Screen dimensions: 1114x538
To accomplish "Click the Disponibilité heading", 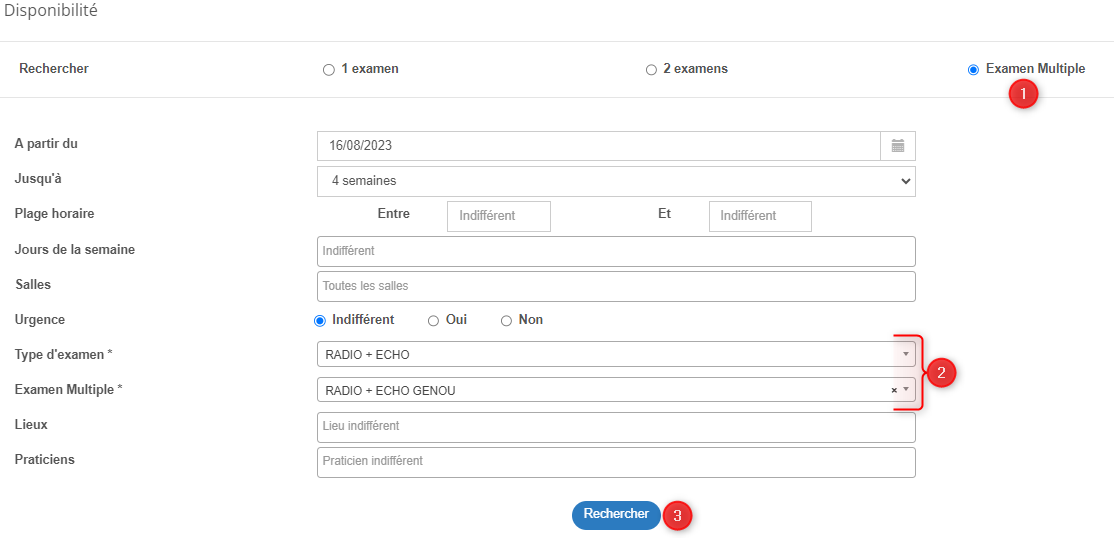I will 51,11.
